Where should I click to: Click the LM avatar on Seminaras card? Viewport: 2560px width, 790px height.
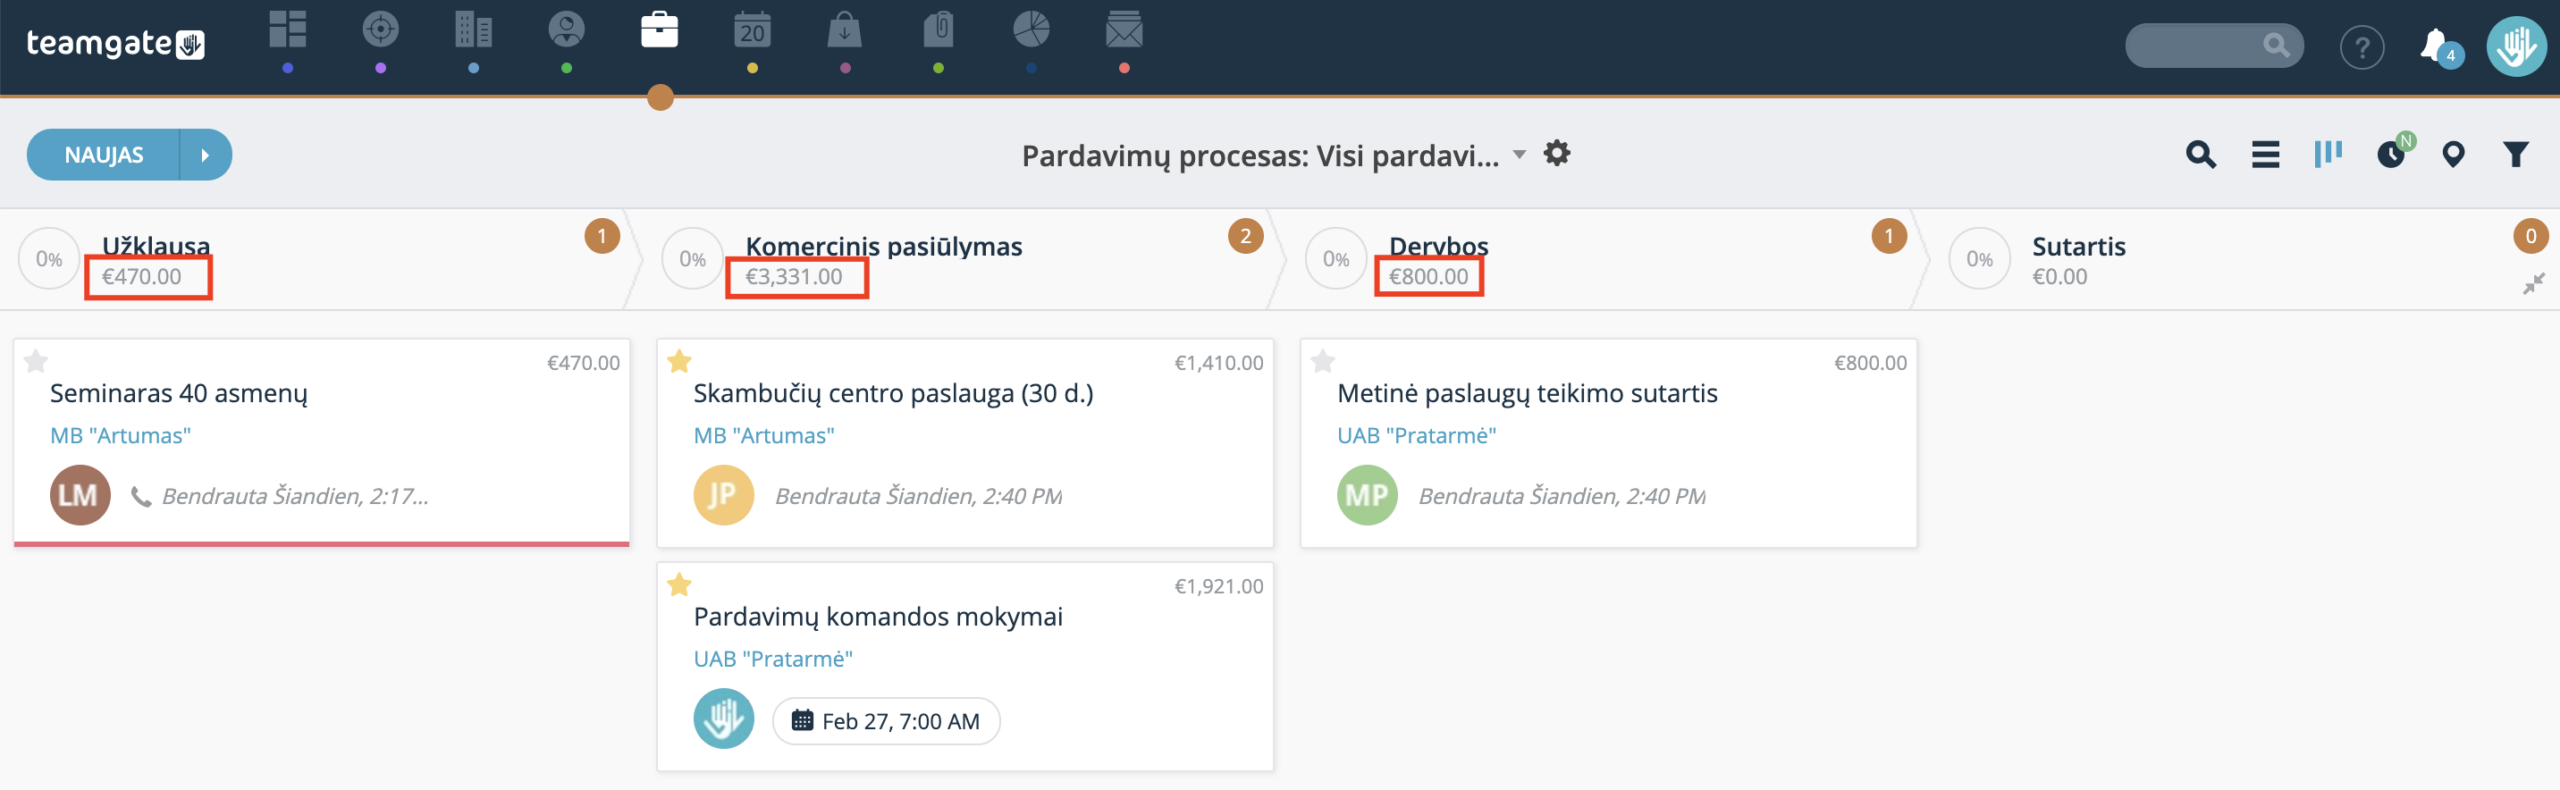(80, 495)
